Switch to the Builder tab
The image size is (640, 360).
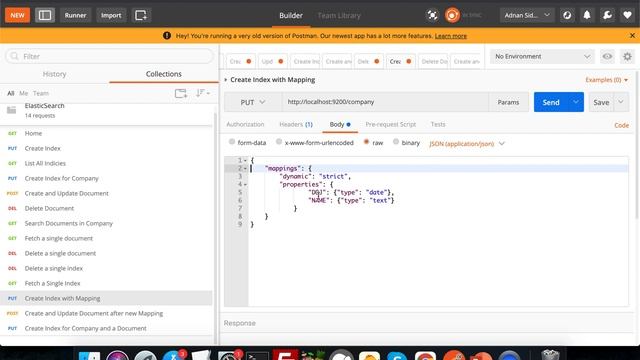coord(291,16)
